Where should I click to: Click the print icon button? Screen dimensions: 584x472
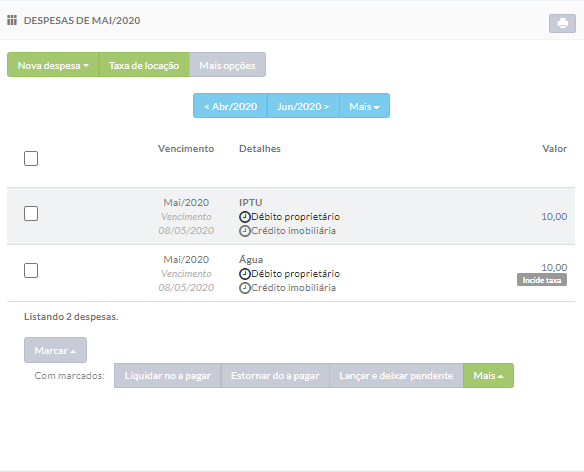pyautogui.click(x=562, y=23)
